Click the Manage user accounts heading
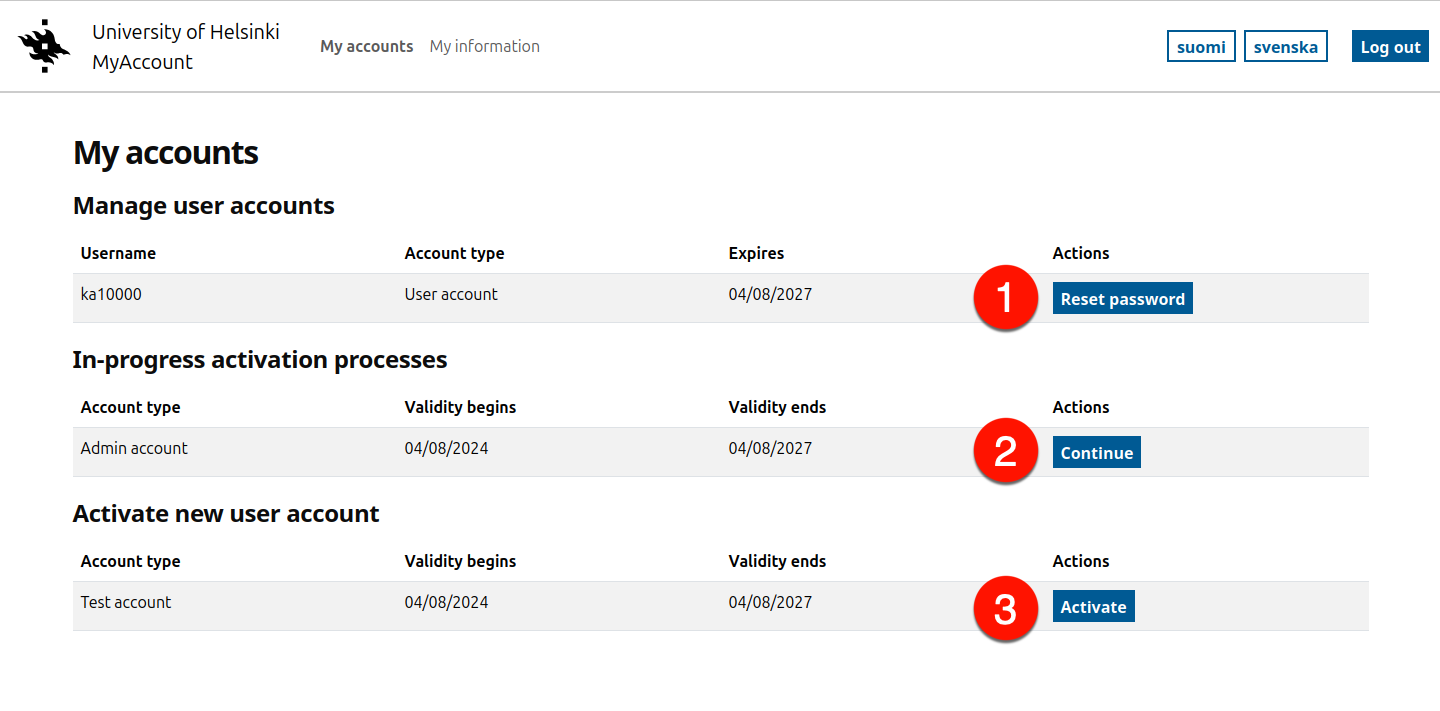This screenshot has width=1440, height=711. pos(204,206)
